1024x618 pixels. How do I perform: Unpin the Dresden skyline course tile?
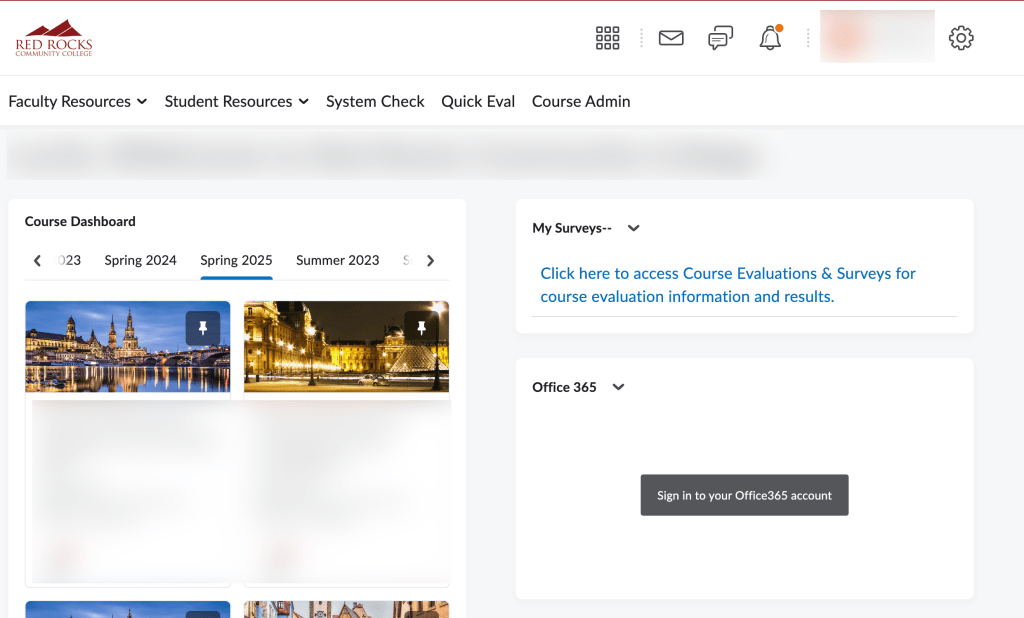(203, 328)
